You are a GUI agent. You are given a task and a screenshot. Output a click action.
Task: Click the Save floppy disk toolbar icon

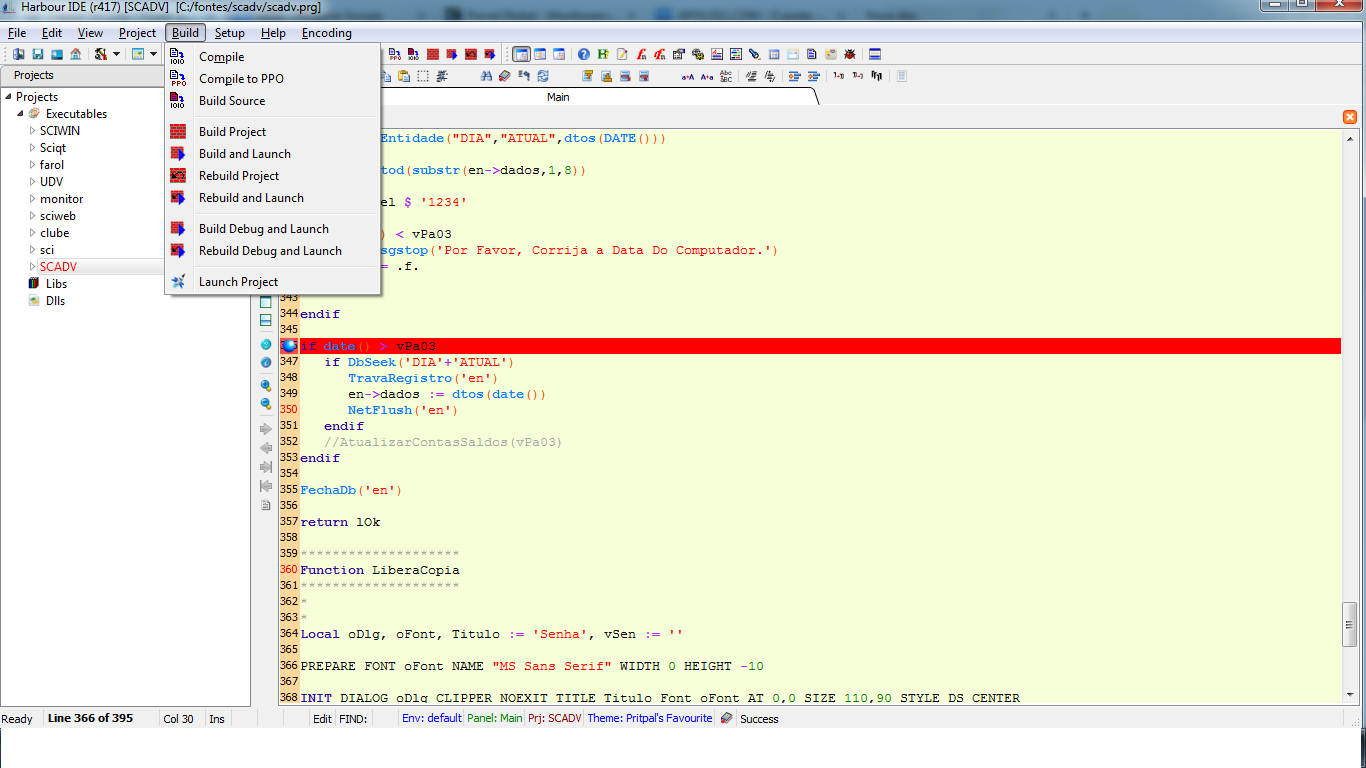click(37, 54)
